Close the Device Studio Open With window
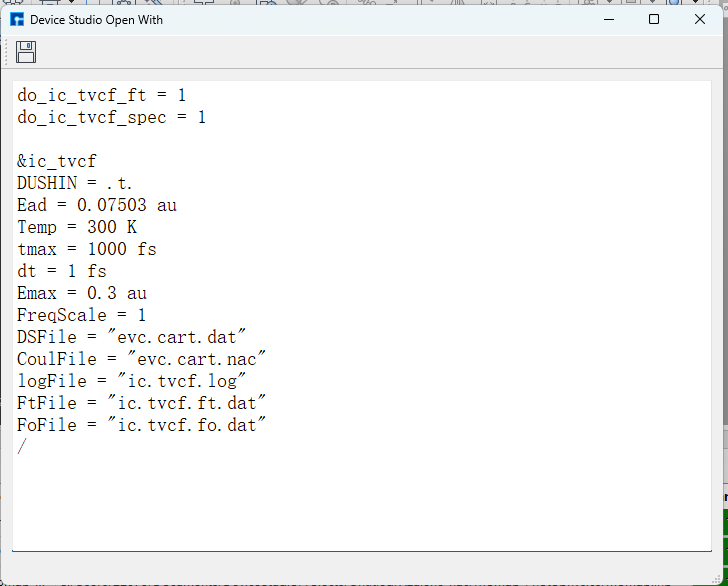 click(700, 20)
